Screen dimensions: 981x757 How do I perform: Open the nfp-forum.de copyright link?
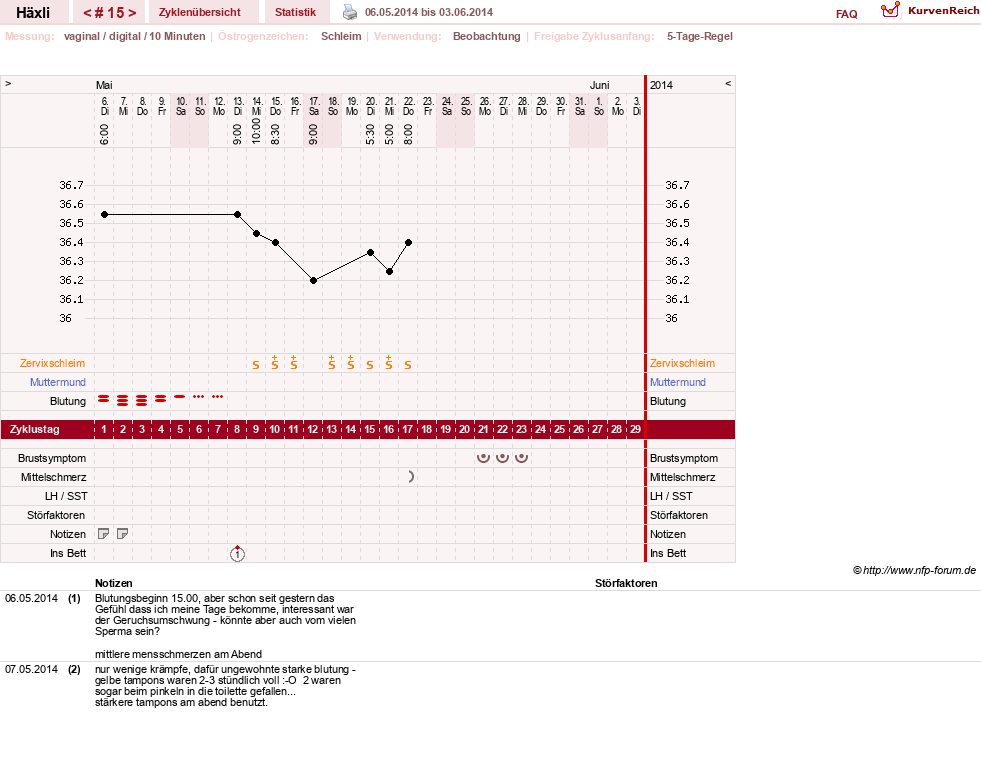click(x=915, y=570)
